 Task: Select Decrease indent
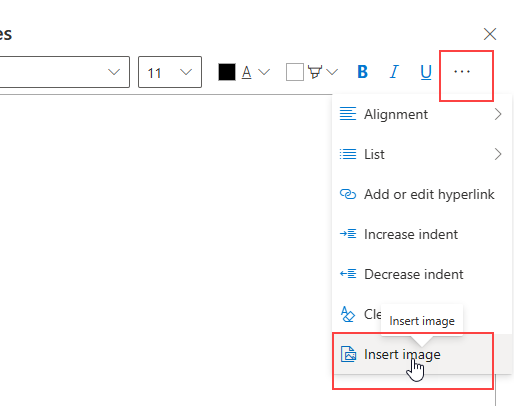pos(422,274)
